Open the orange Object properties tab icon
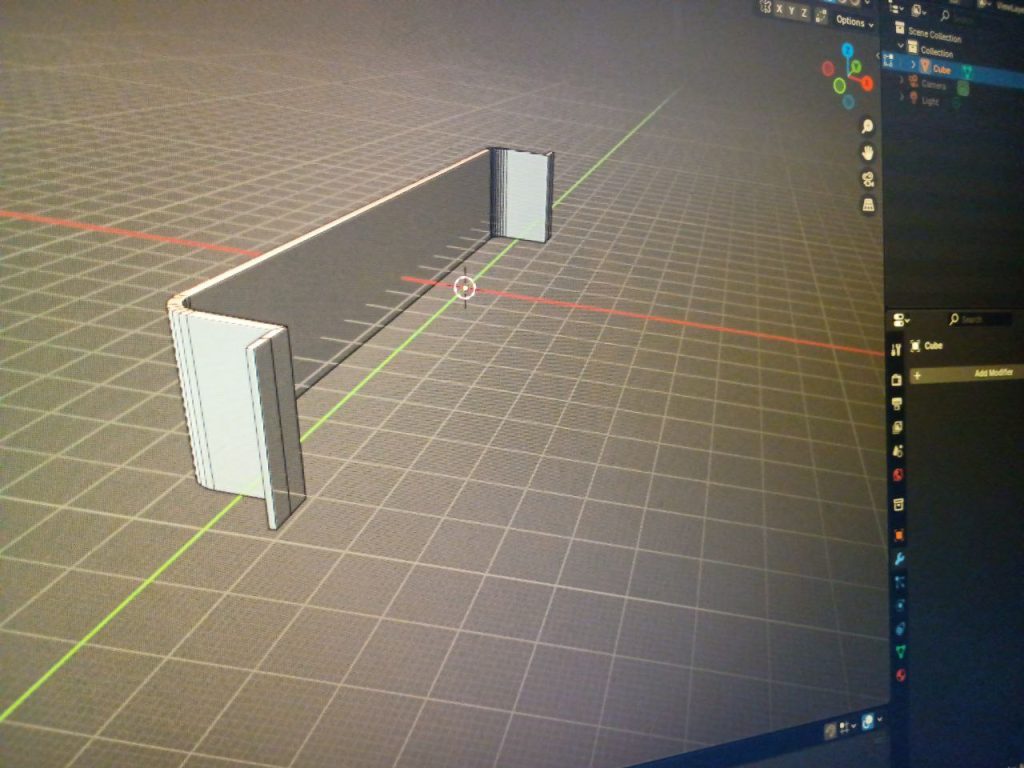Image resolution: width=1024 pixels, height=768 pixels. pyautogui.click(x=899, y=535)
